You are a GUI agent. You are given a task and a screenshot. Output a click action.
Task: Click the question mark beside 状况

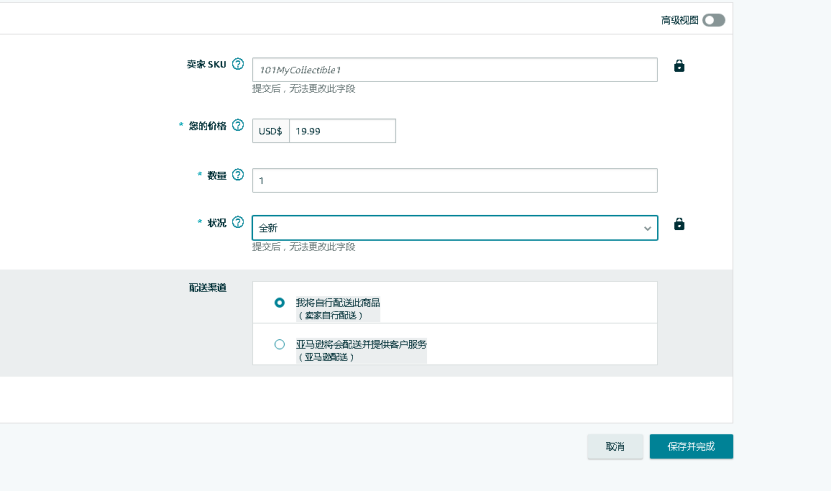click(238, 222)
